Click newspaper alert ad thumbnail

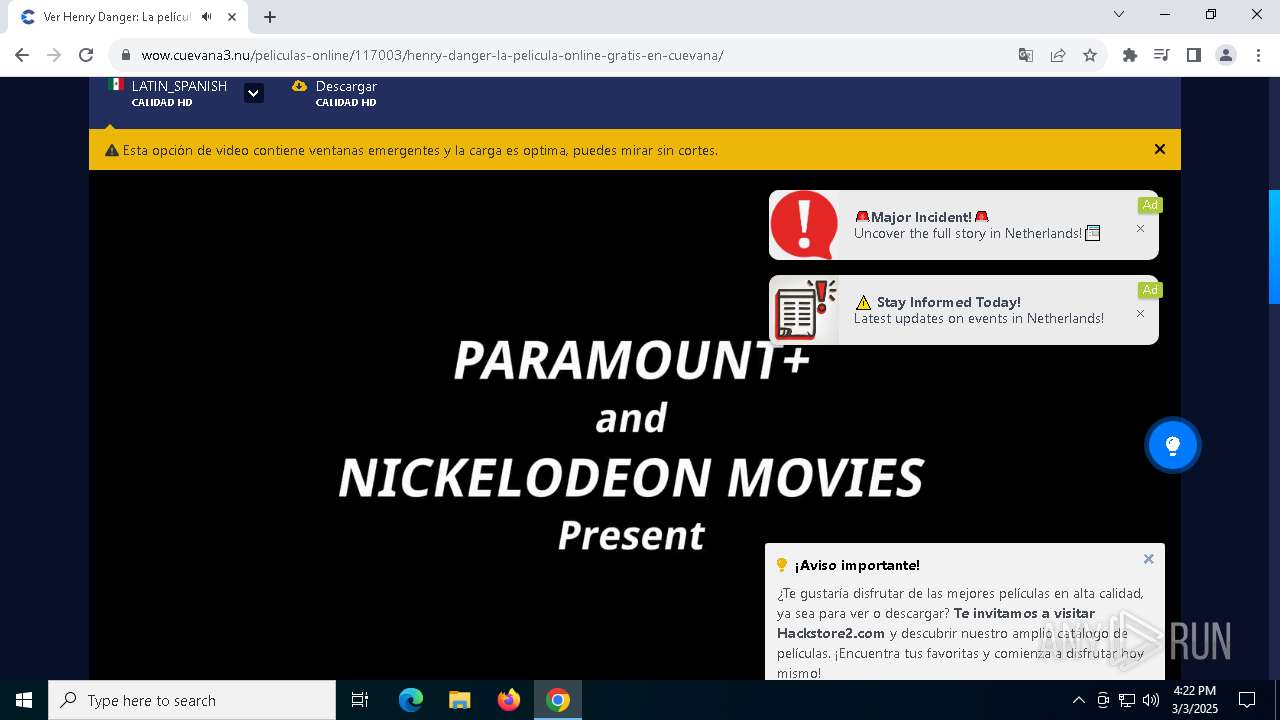point(804,310)
